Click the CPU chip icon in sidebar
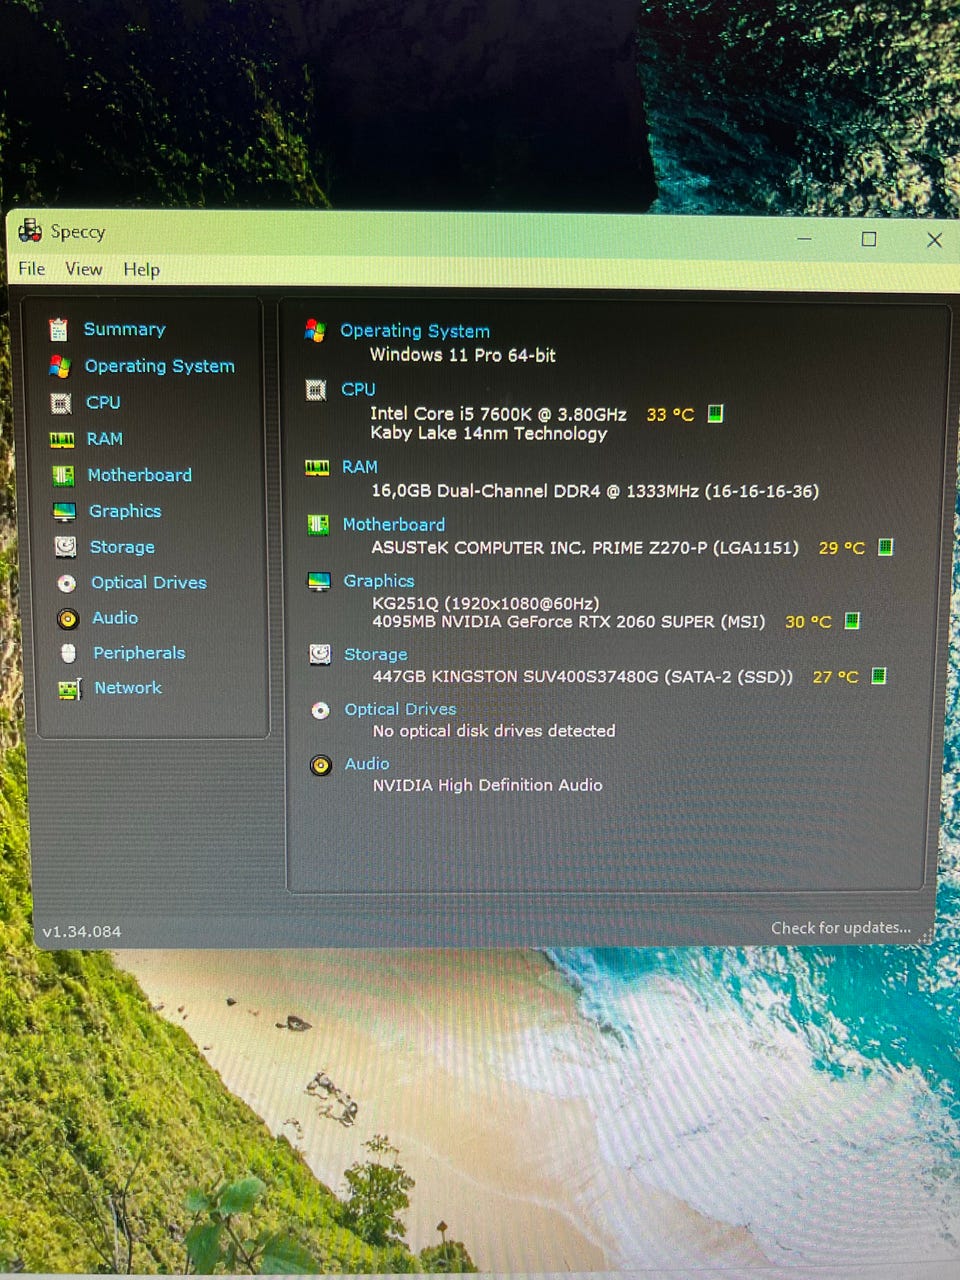Viewport: 960px width, 1280px height. point(61,403)
